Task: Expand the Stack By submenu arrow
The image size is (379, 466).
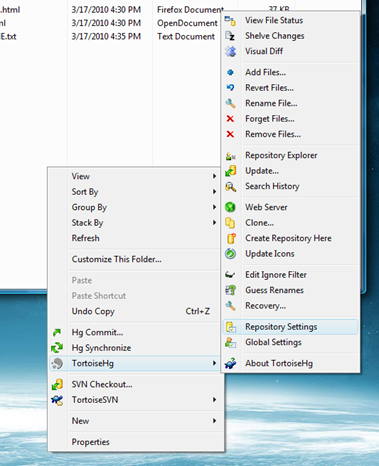Action: pyautogui.click(x=215, y=222)
